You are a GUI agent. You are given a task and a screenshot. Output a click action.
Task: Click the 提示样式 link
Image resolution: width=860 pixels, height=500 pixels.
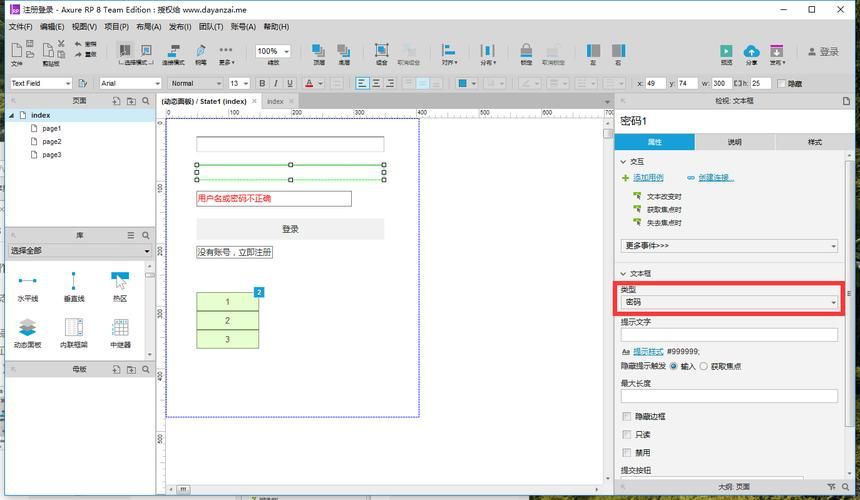[x=648, y=351]
